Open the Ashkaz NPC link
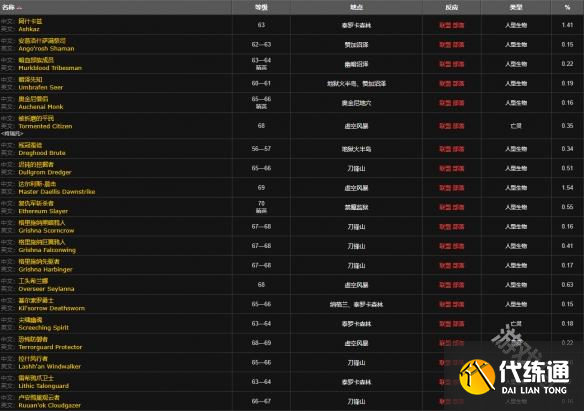 (29, 29)
